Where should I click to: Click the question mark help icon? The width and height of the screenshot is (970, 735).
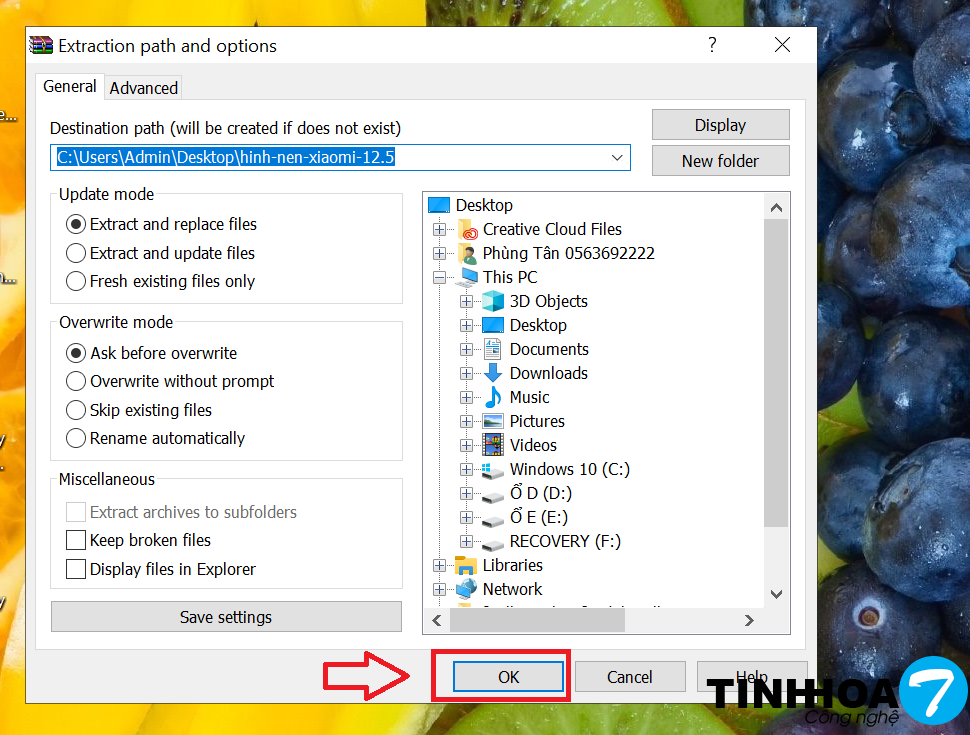coord(712,45)
